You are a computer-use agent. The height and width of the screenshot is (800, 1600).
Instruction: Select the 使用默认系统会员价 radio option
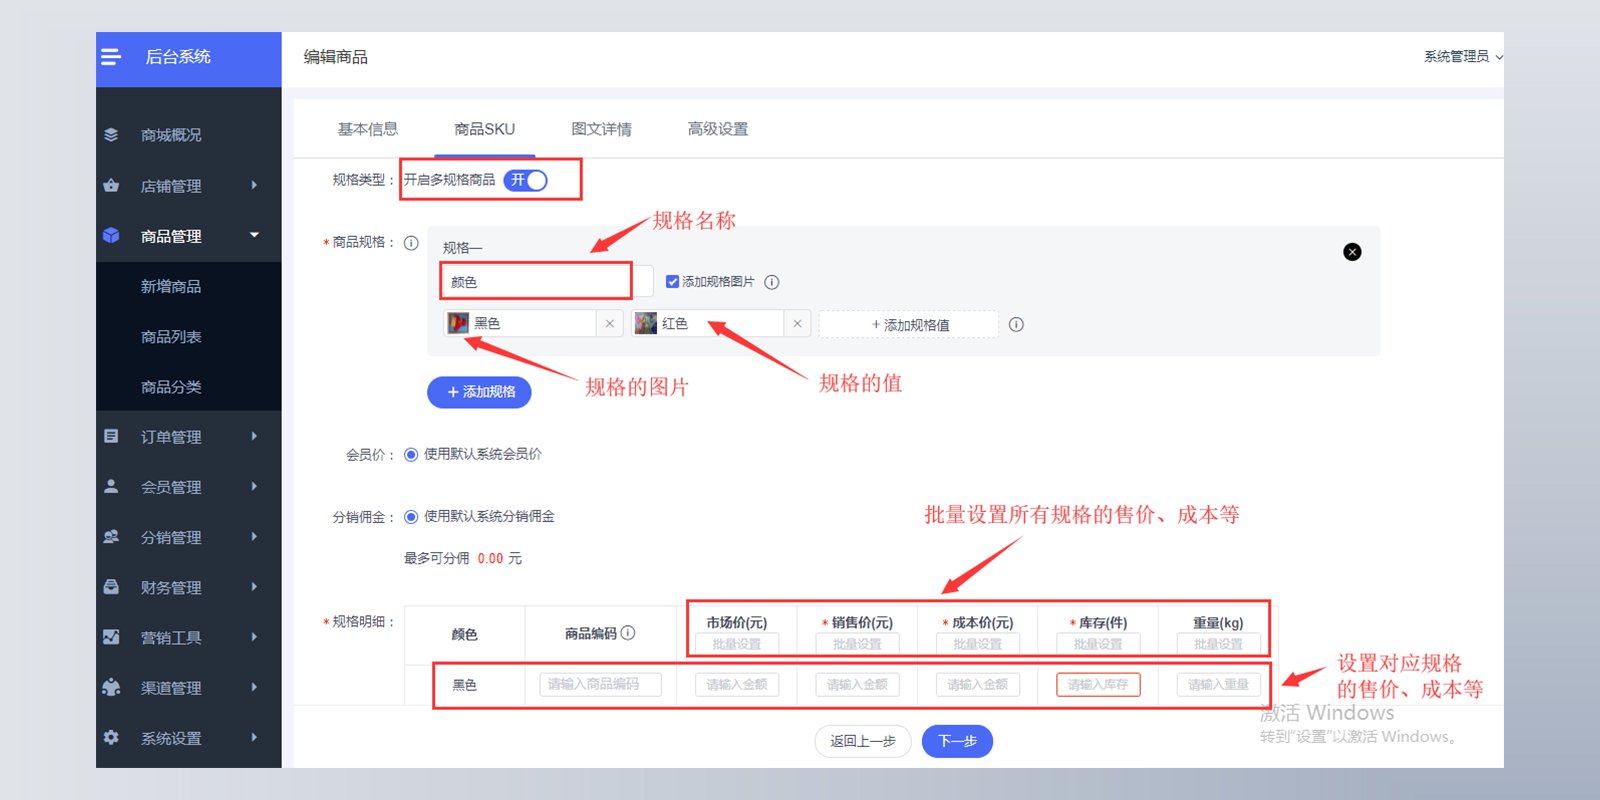[x=411, y=454]
